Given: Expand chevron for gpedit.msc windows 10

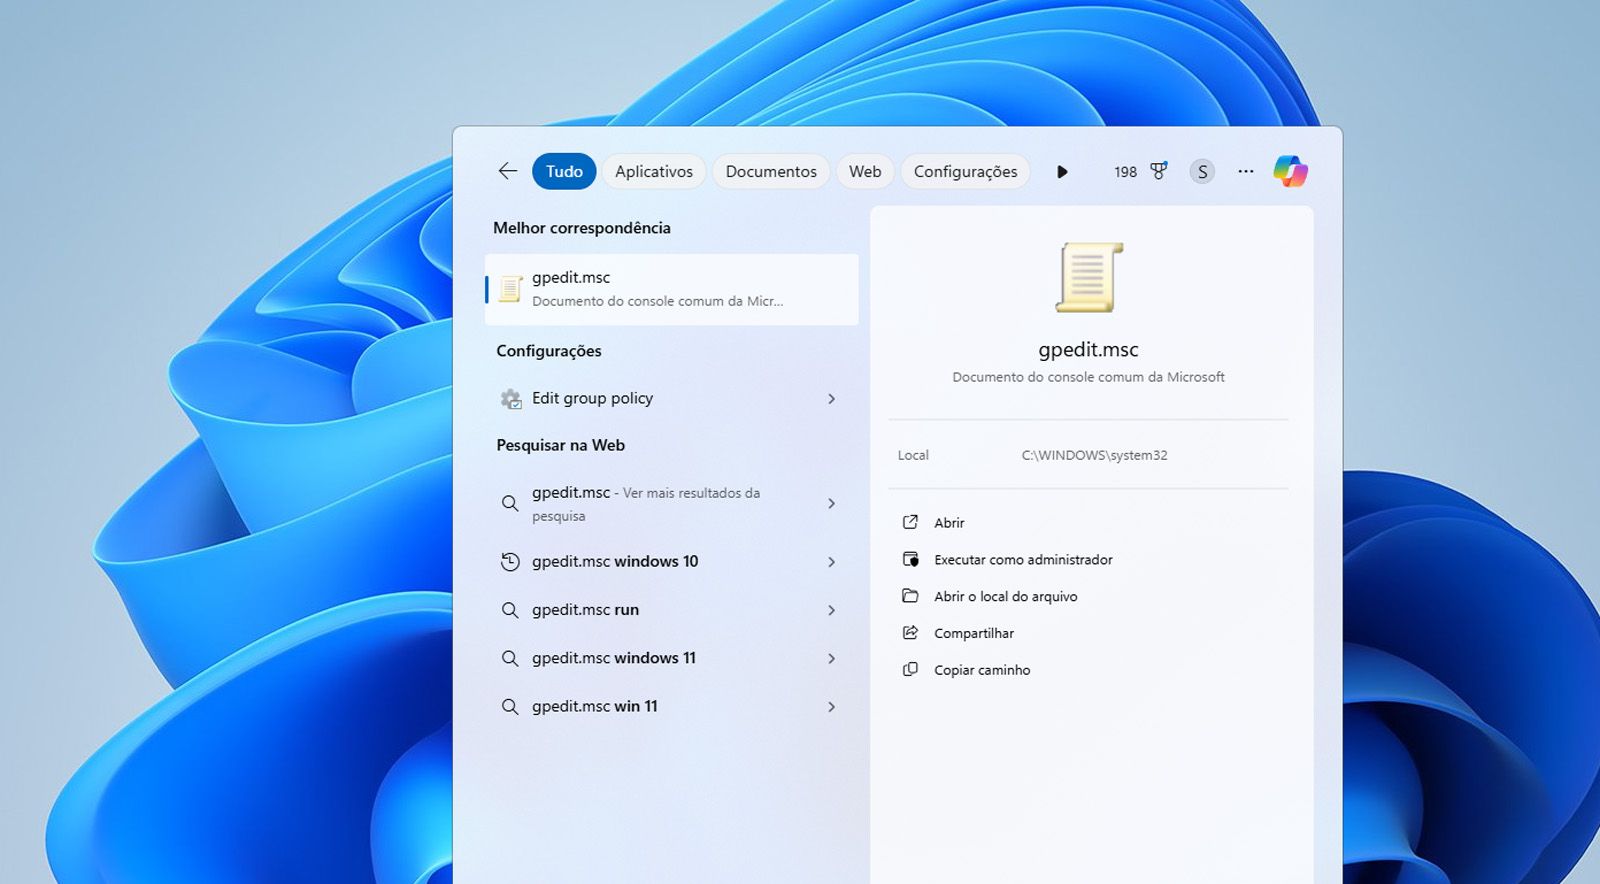Looking at the screenshot, I should [x=831, y=562].
